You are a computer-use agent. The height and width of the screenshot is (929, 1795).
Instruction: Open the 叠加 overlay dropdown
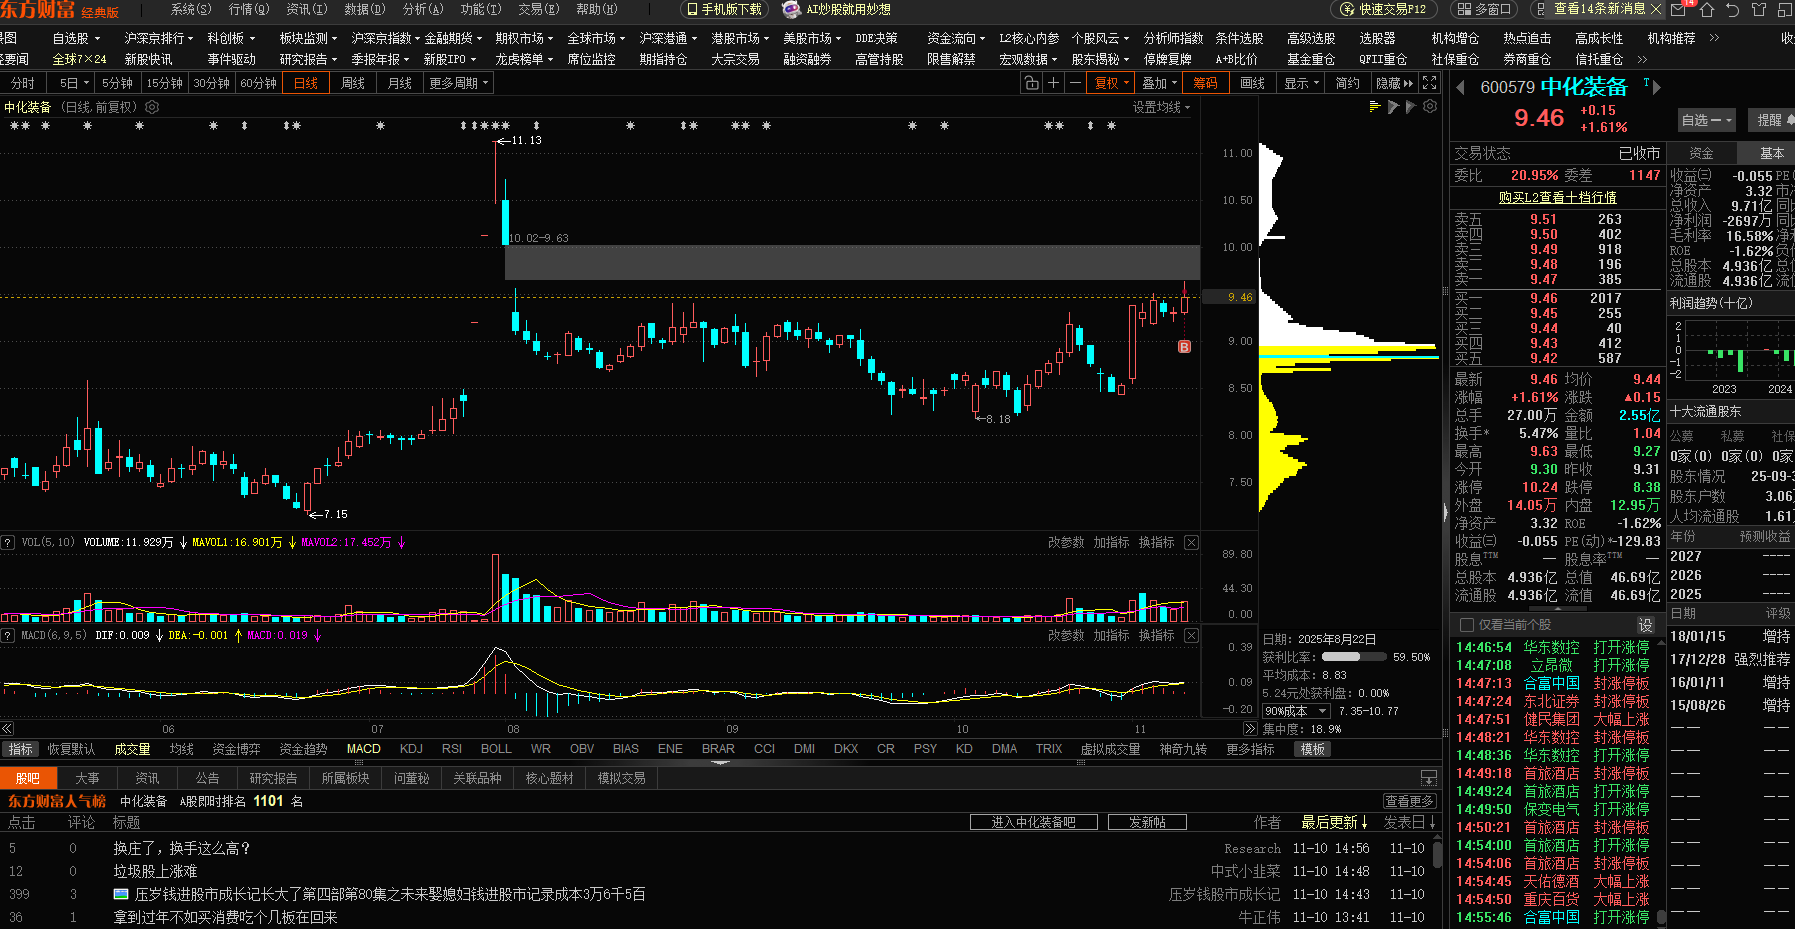(x=1159, y=83)
